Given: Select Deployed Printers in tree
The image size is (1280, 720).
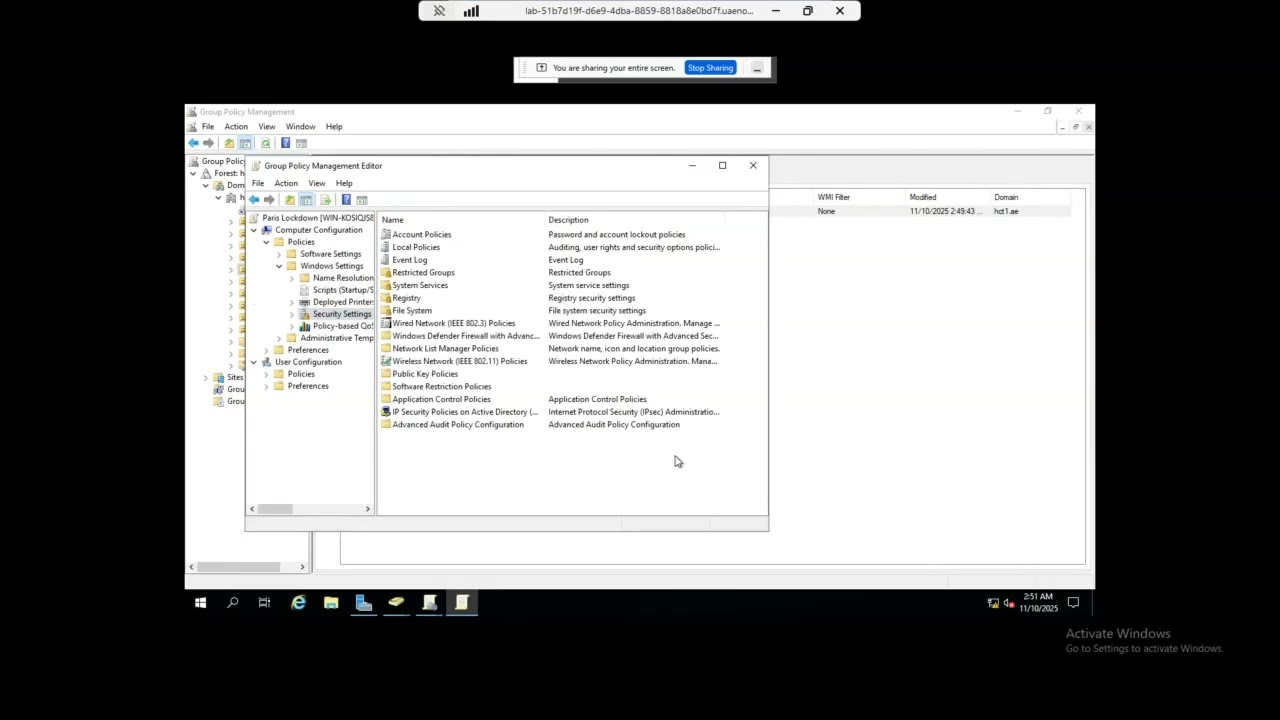Looking at the screenshot, I should click(343, 302).
